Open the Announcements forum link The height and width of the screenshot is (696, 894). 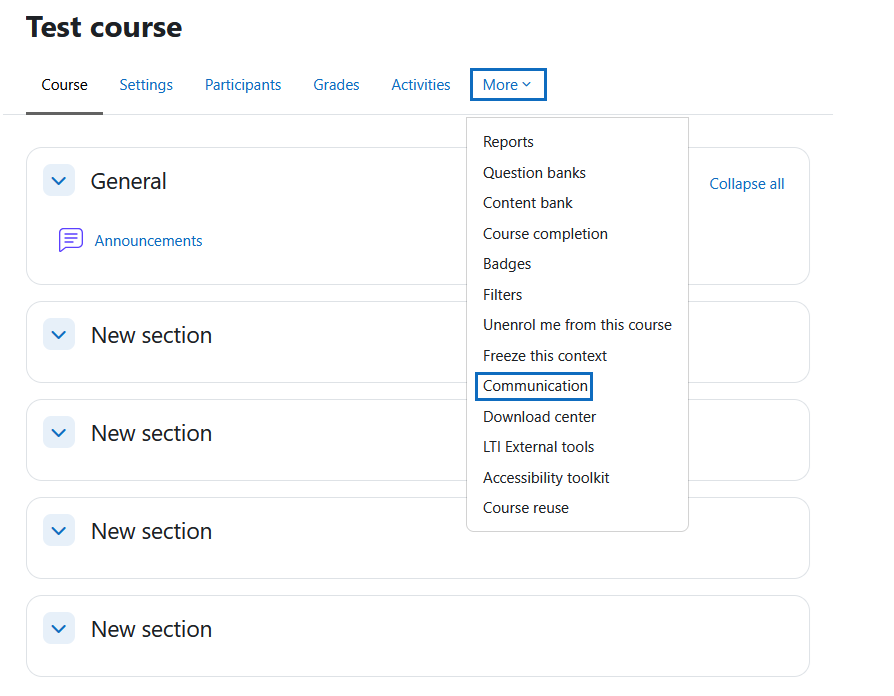(148, 241)
